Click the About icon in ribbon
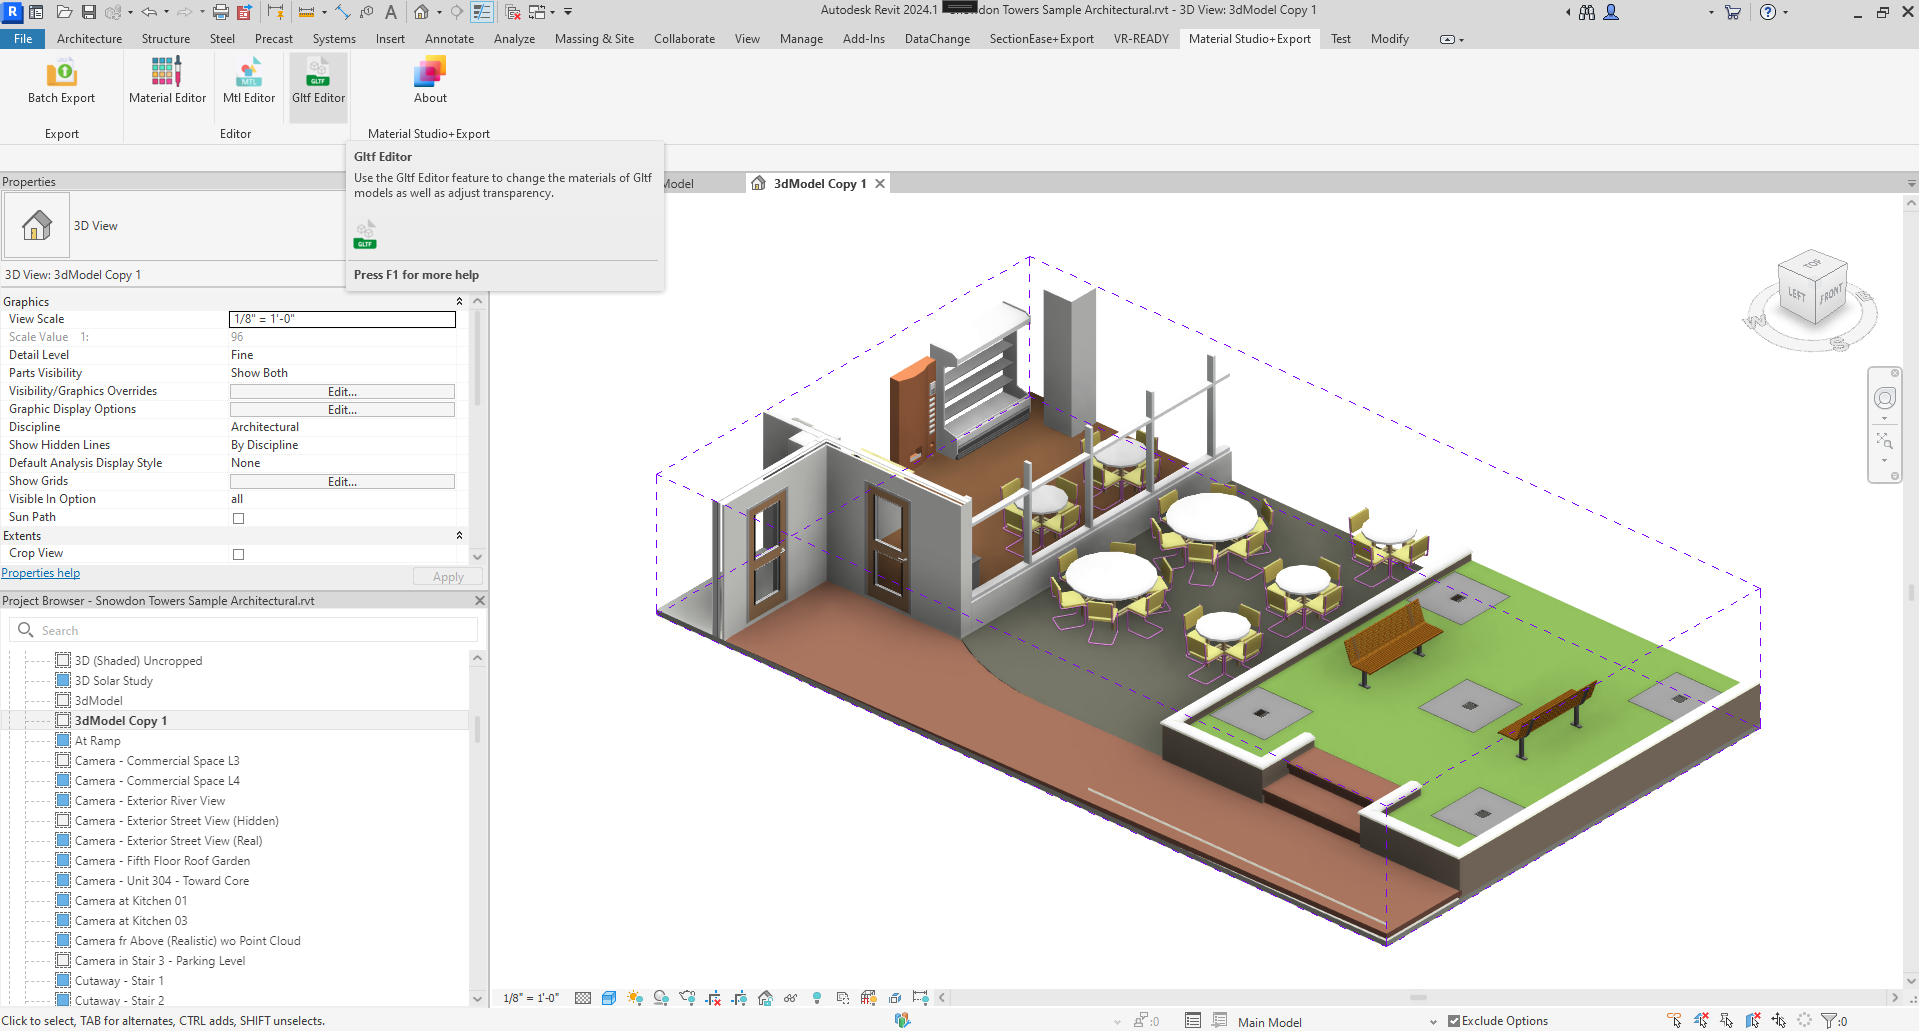1919x1031 pixels. pos(430,81)
